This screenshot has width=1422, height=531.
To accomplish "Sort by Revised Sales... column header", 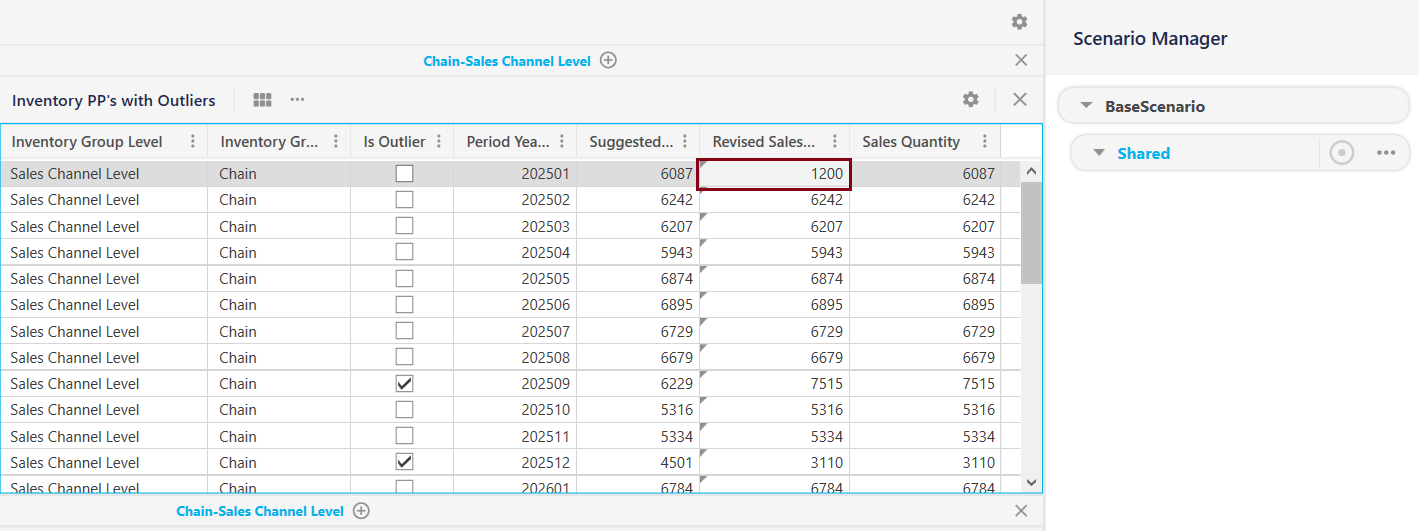I will [x=764, y=142].
